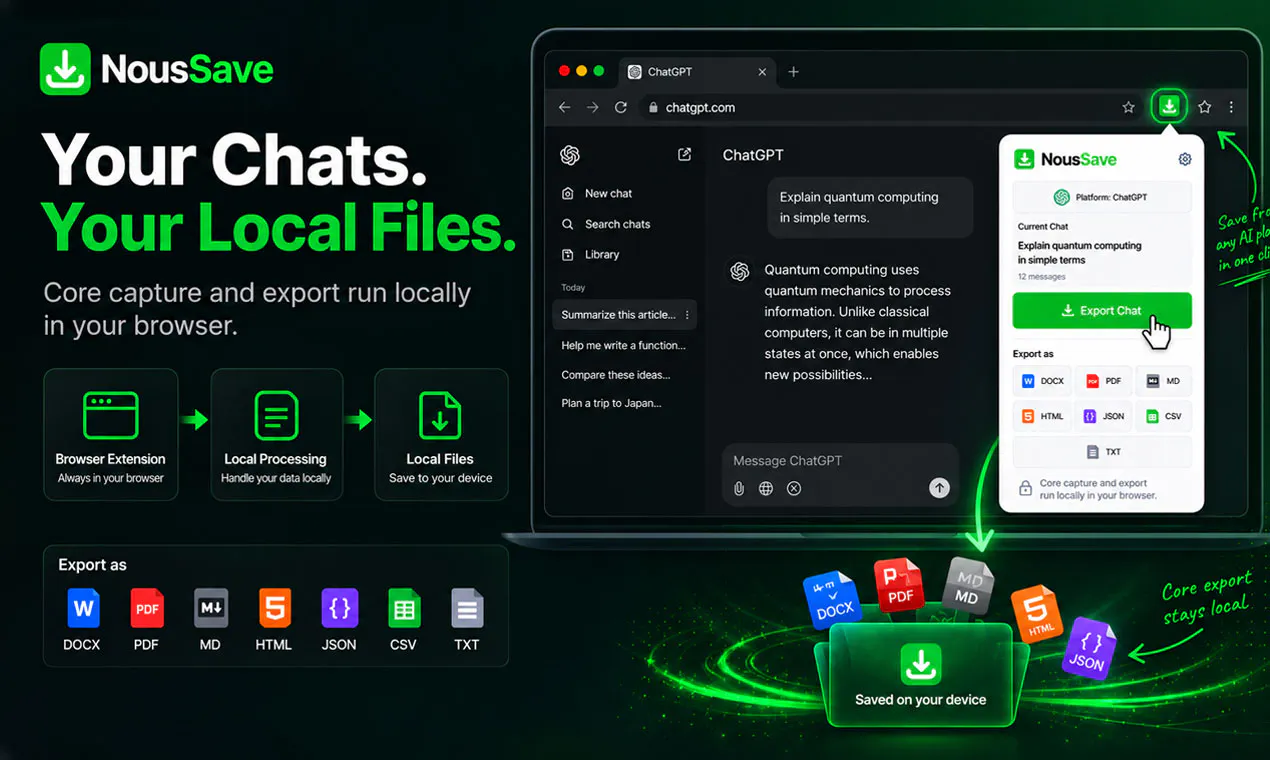Choose MD format in the NousSave popup
This screenshot has height=760, width=1270.
1163,381
